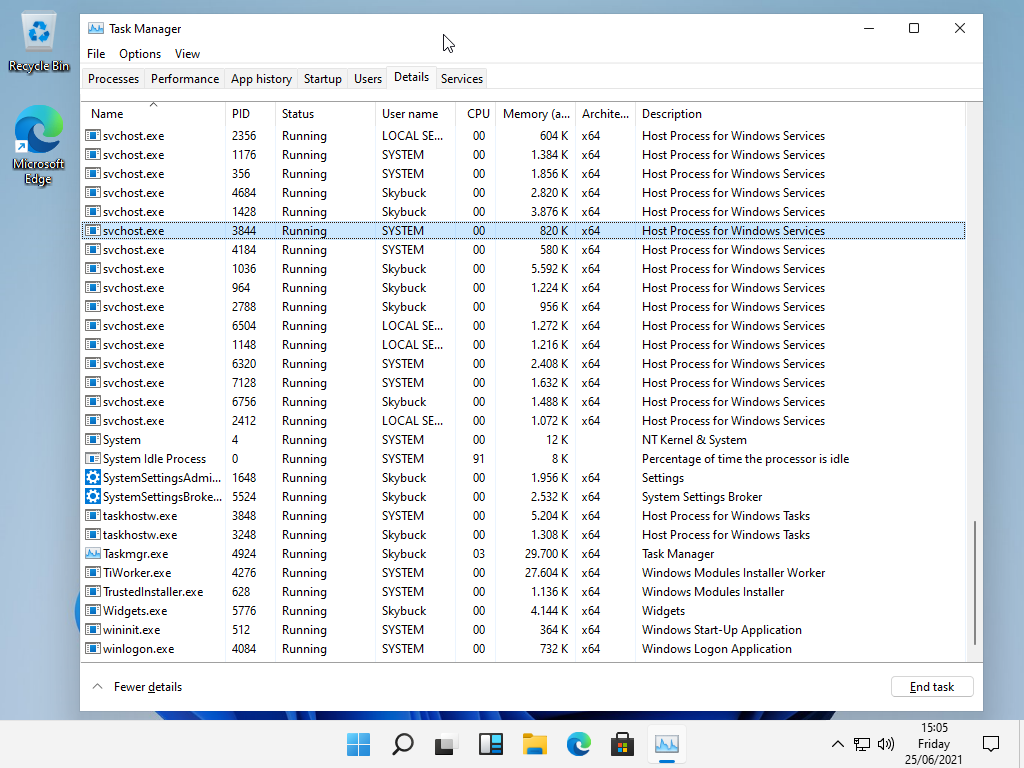This screenshot has height=768, width=1024.
Task: Sort by Name column header
Action: coord(107,114)
